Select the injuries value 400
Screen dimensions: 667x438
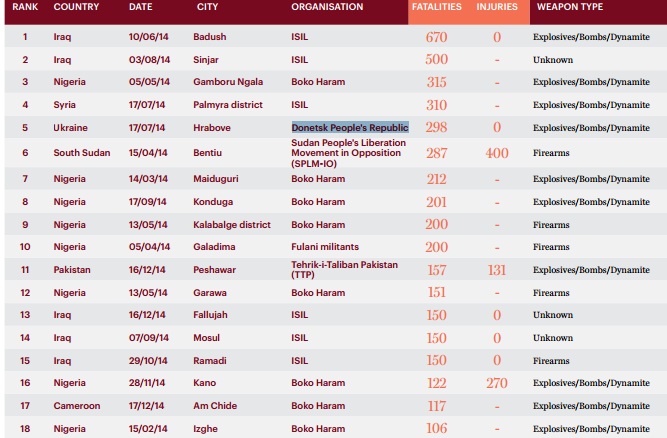[497, 153]
